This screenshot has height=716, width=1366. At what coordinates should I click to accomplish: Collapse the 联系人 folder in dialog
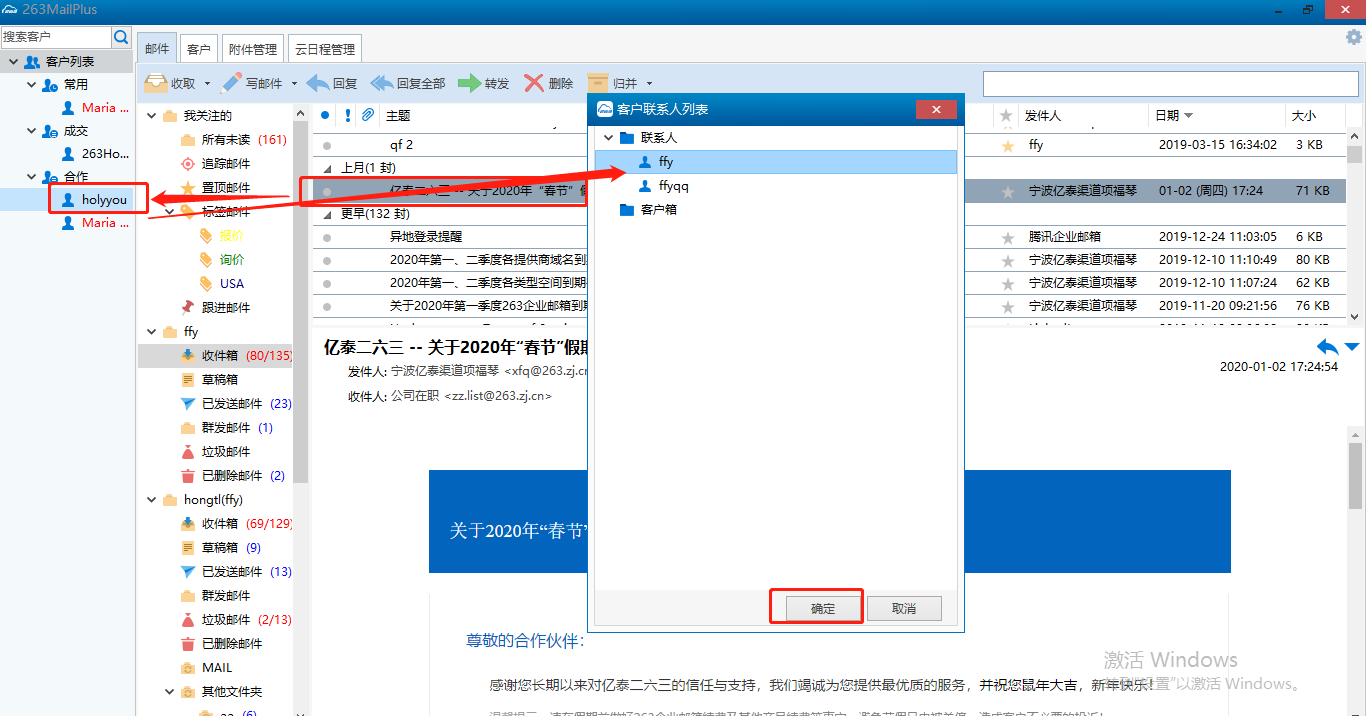[x=607, y=138]
